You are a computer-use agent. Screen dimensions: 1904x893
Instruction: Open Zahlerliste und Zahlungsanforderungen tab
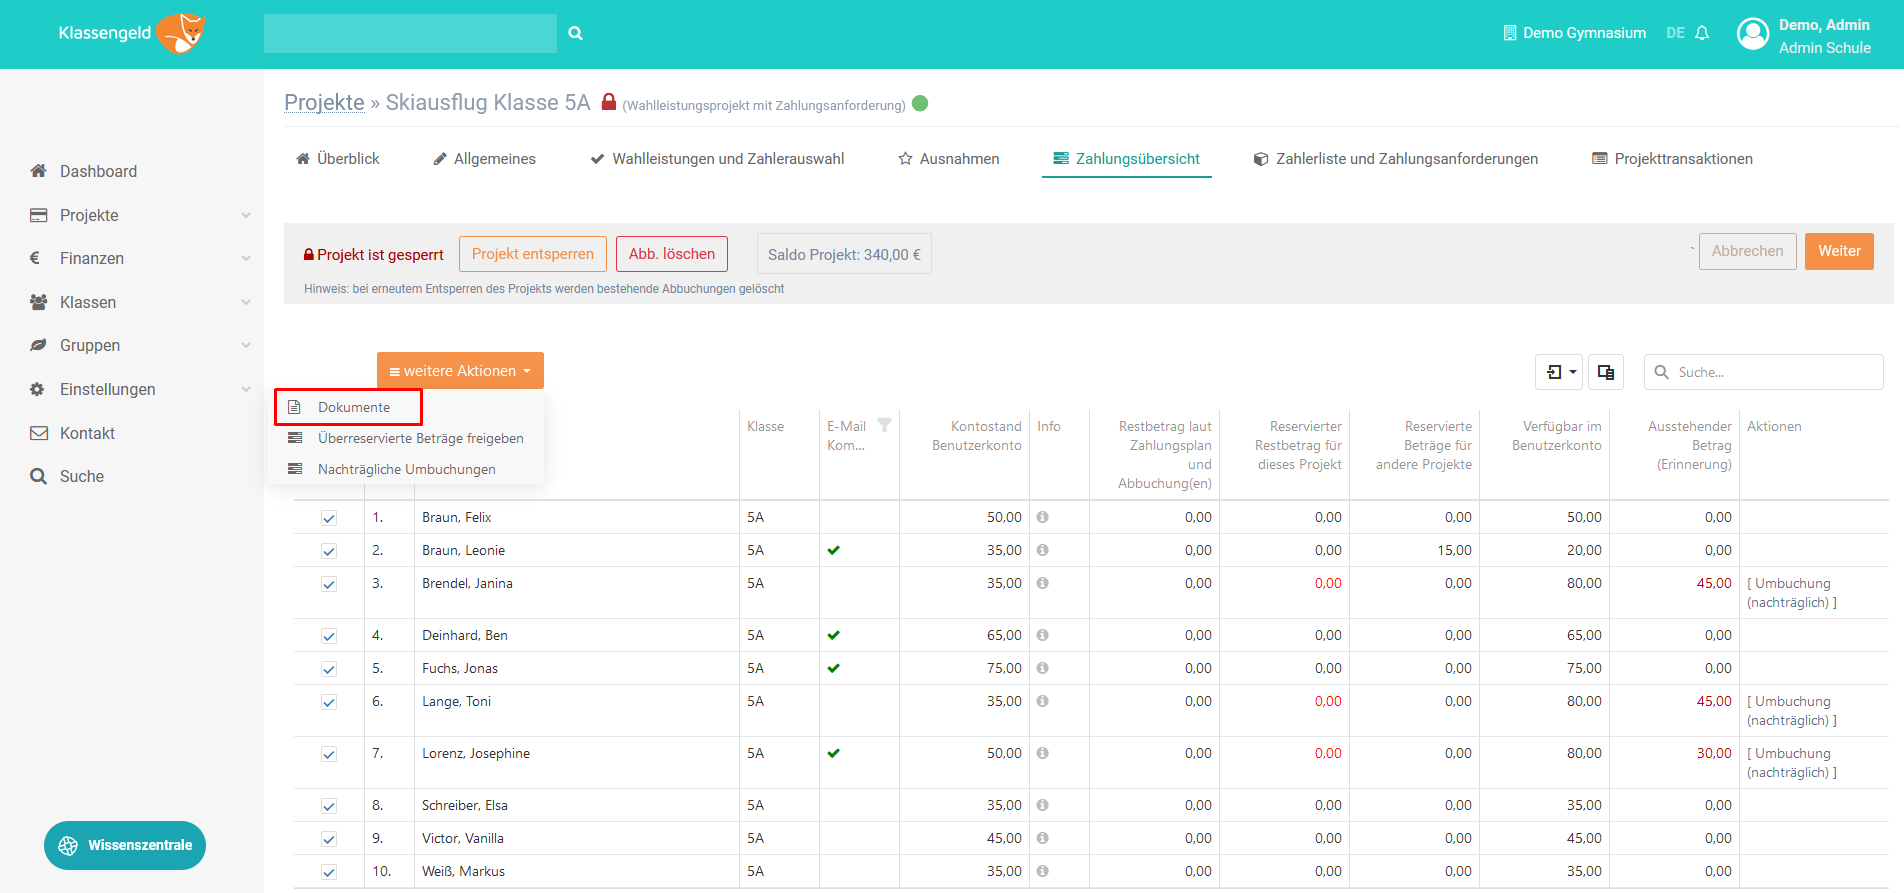(1396, 159)
